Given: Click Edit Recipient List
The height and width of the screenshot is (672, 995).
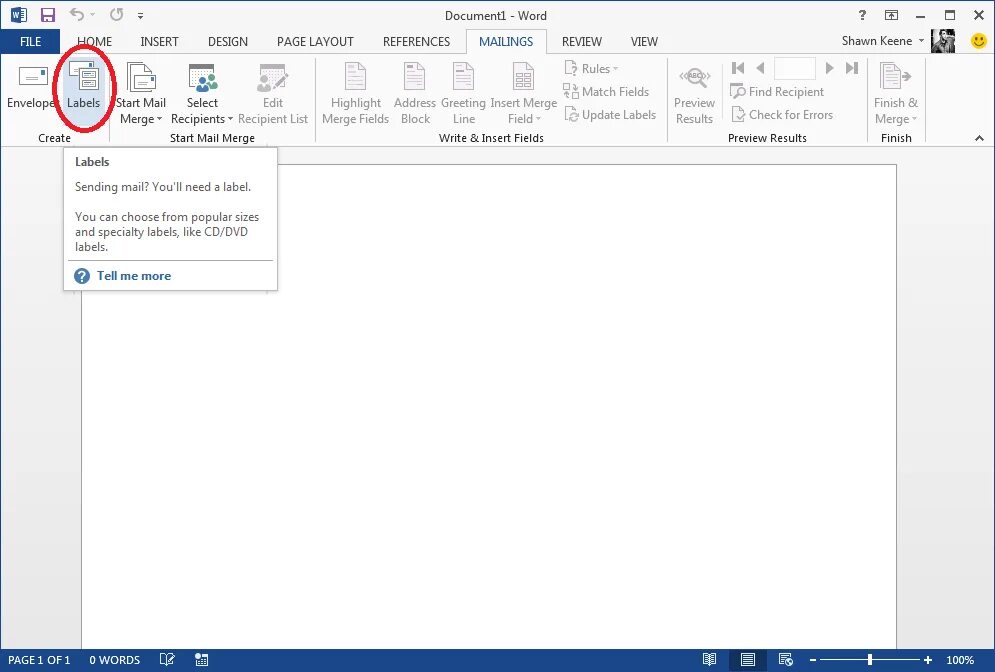Looking at the screenshot, I should [x=273, y=93].
